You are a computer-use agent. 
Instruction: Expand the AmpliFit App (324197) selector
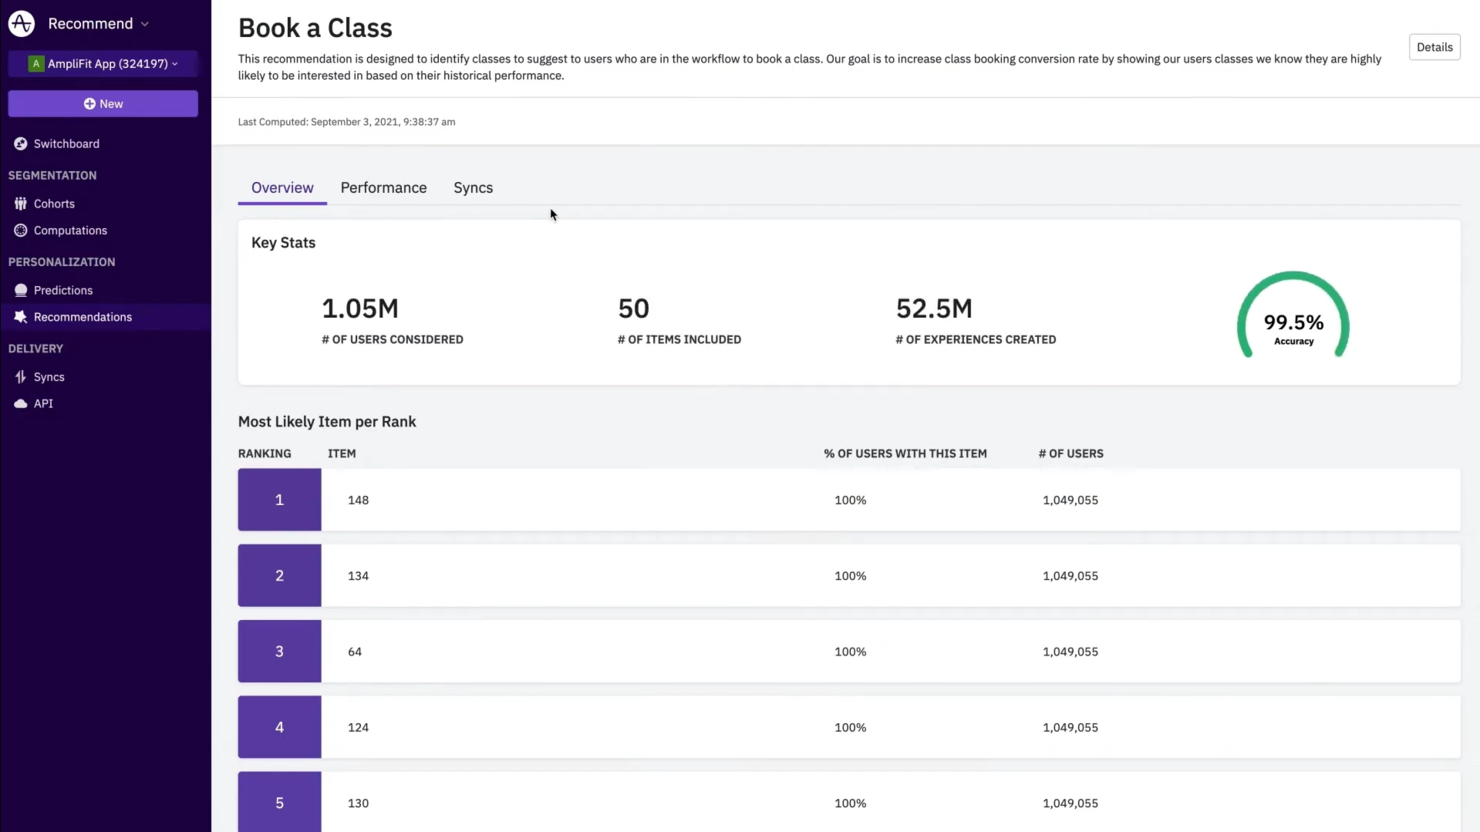click(x=103, y=63)
